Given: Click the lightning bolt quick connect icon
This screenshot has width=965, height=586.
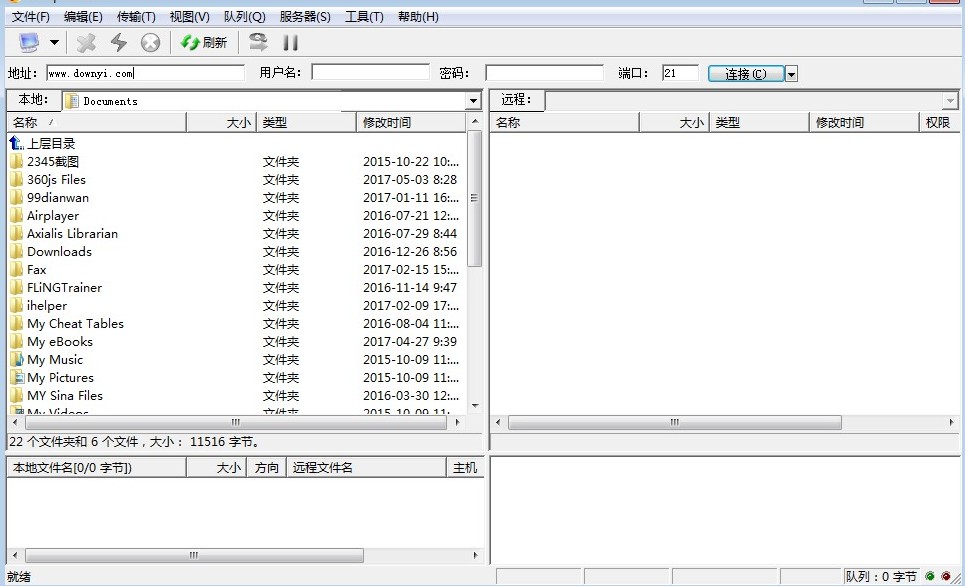Looking at the screenshot, I should [x=119, y=42].
